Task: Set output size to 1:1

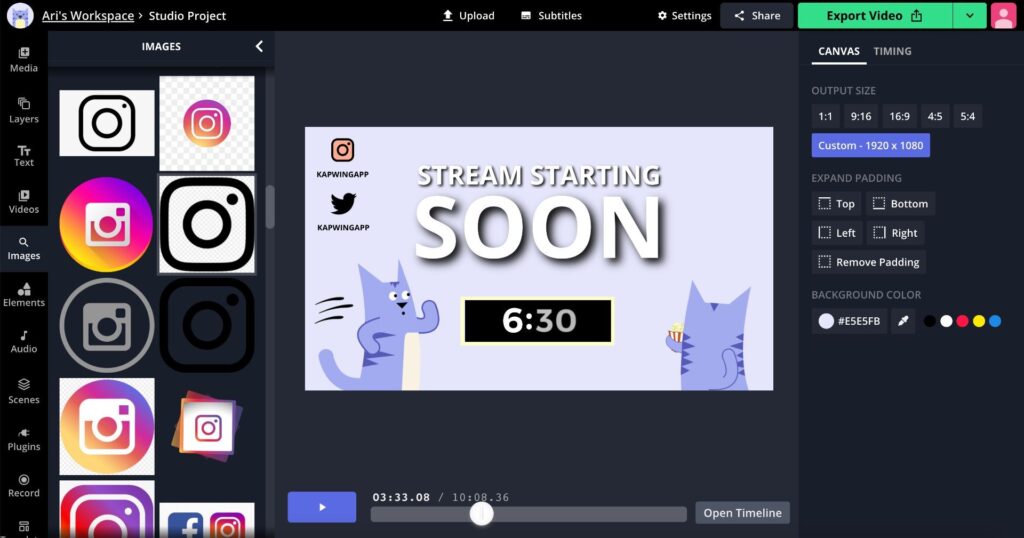Action: pyautogui.click(x=825, y=116)
